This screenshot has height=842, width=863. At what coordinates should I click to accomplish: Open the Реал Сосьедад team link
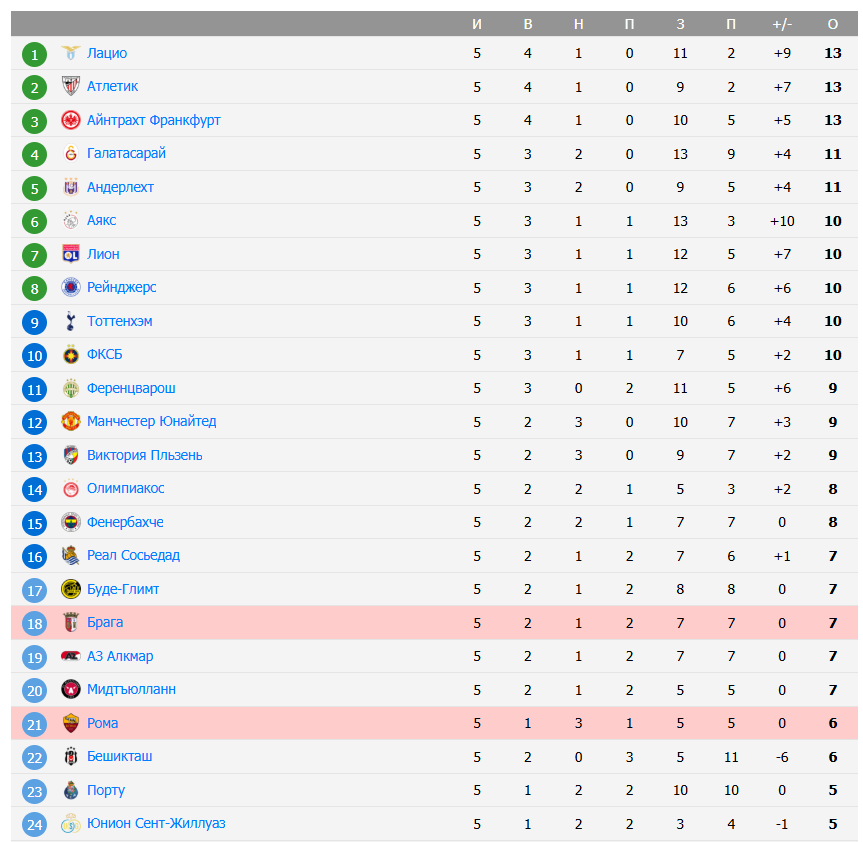click(133, 555)
